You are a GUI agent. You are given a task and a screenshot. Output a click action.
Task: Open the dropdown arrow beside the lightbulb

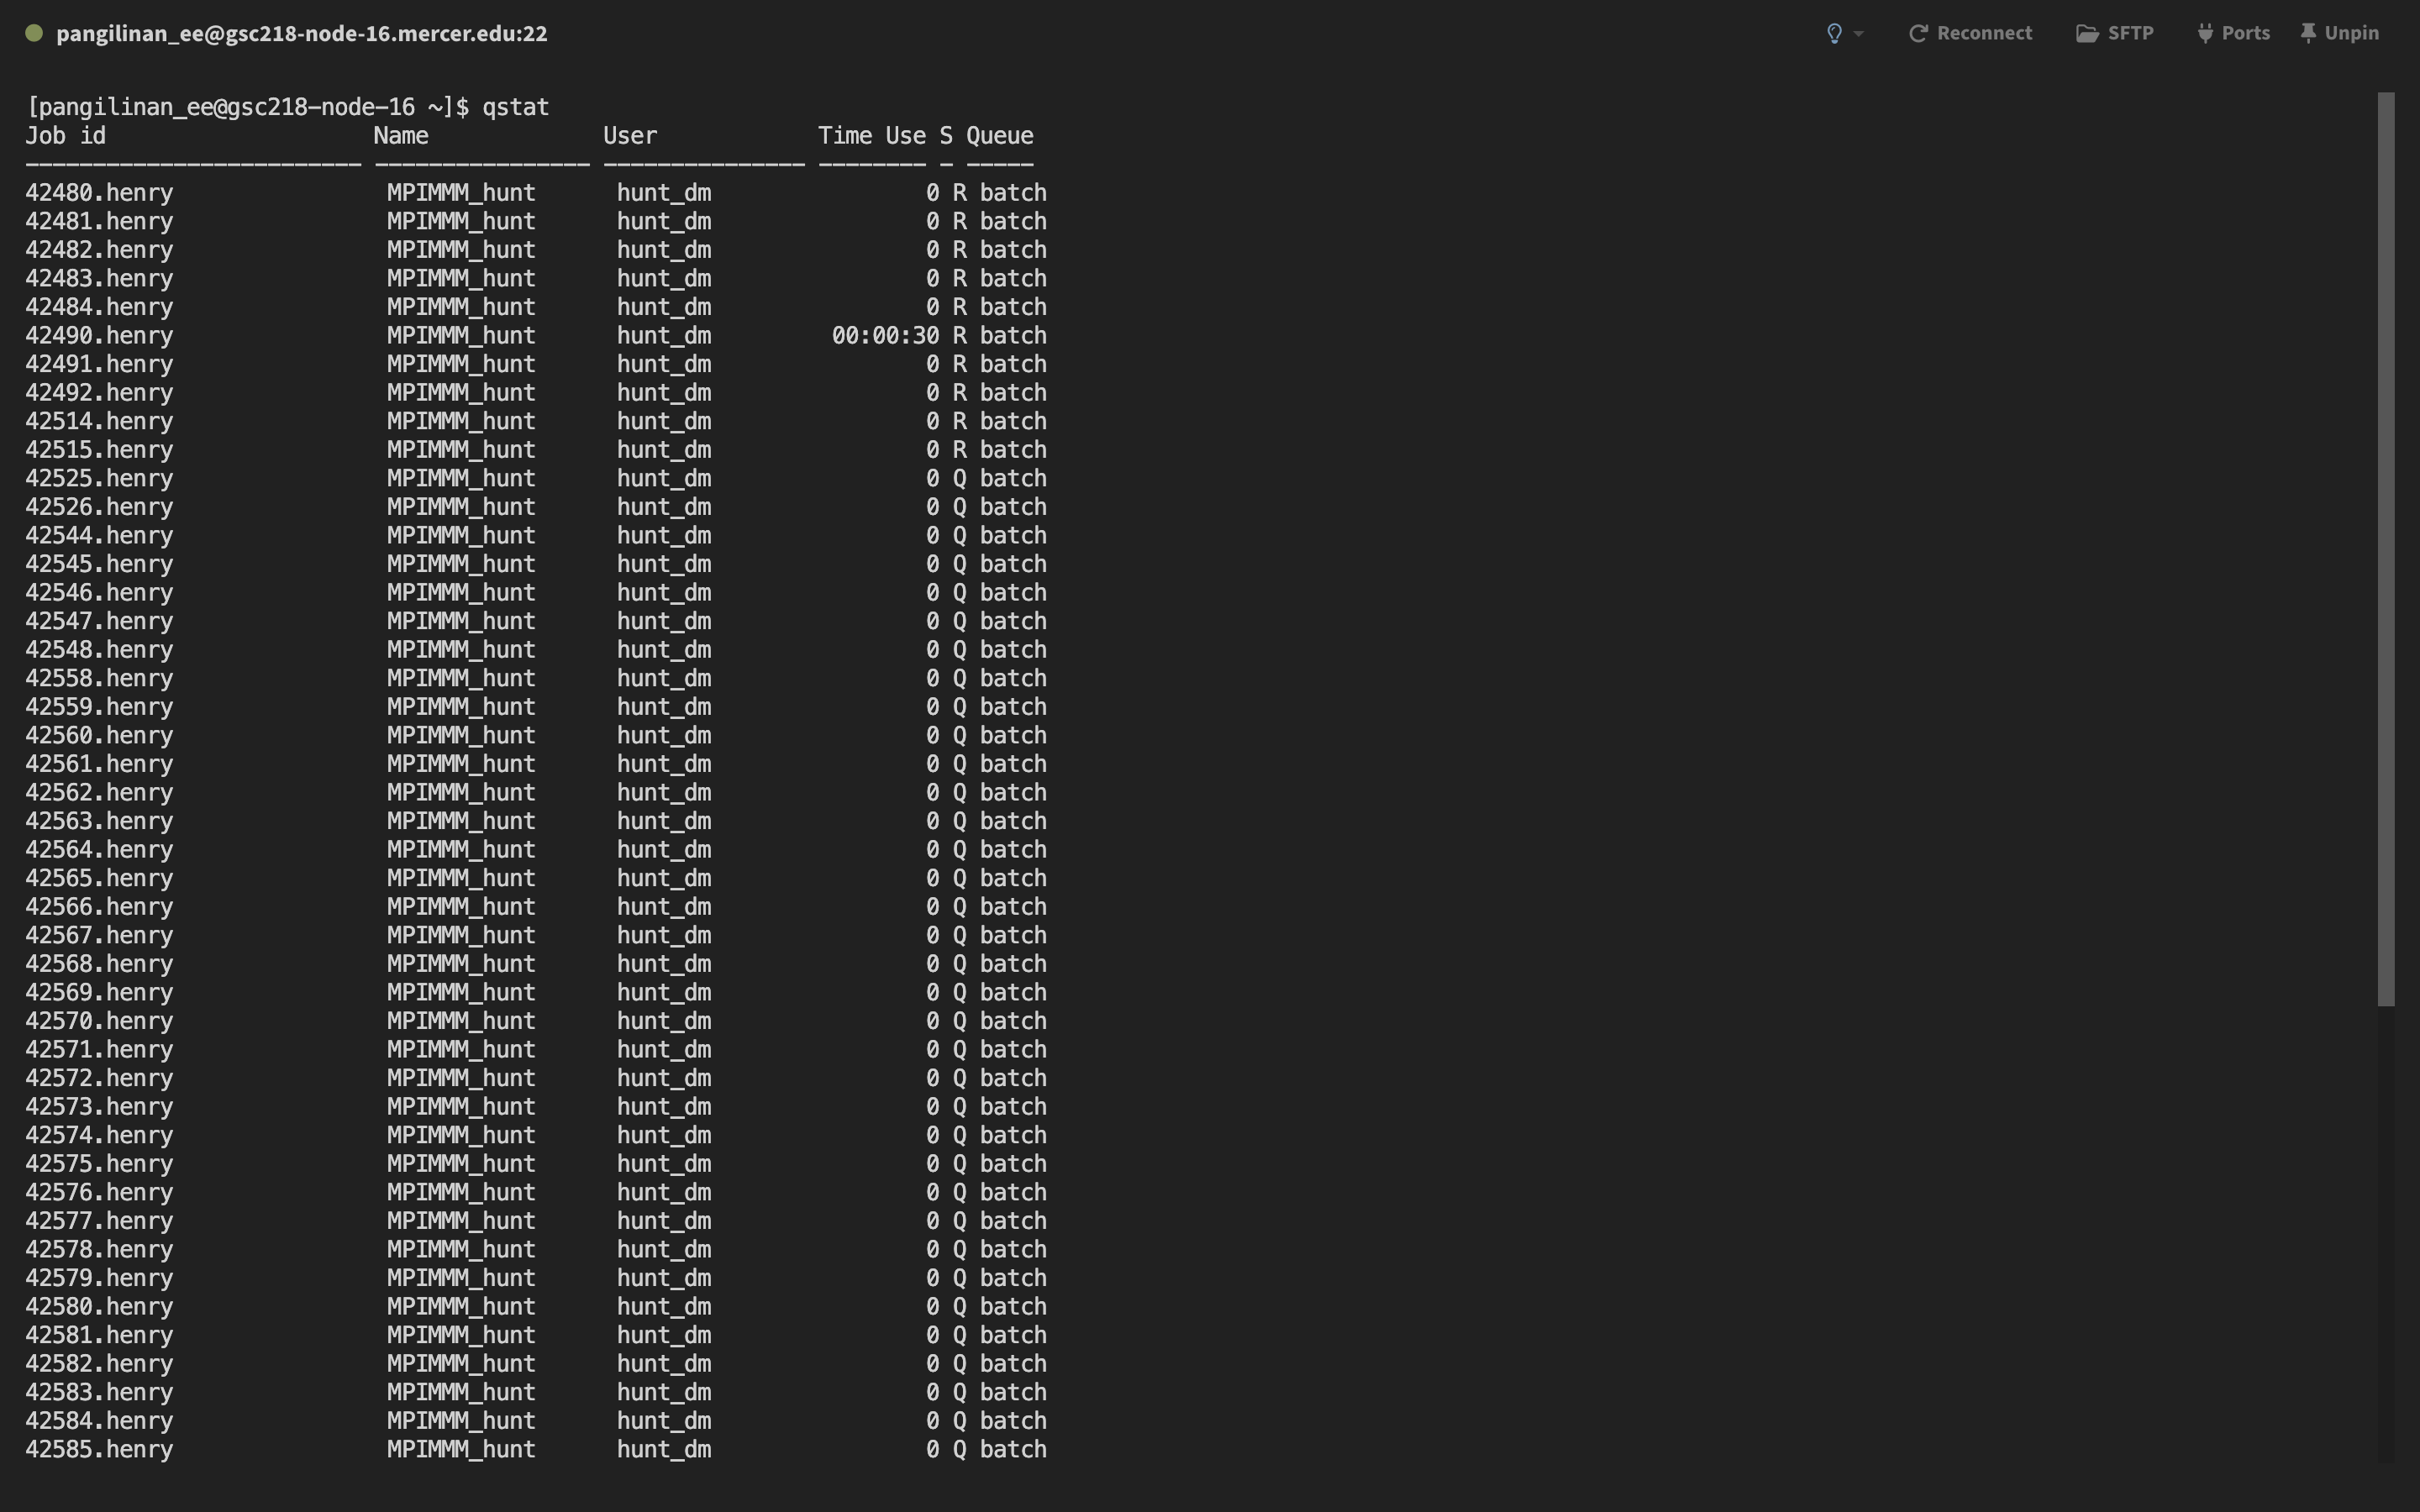(1858, 34)
